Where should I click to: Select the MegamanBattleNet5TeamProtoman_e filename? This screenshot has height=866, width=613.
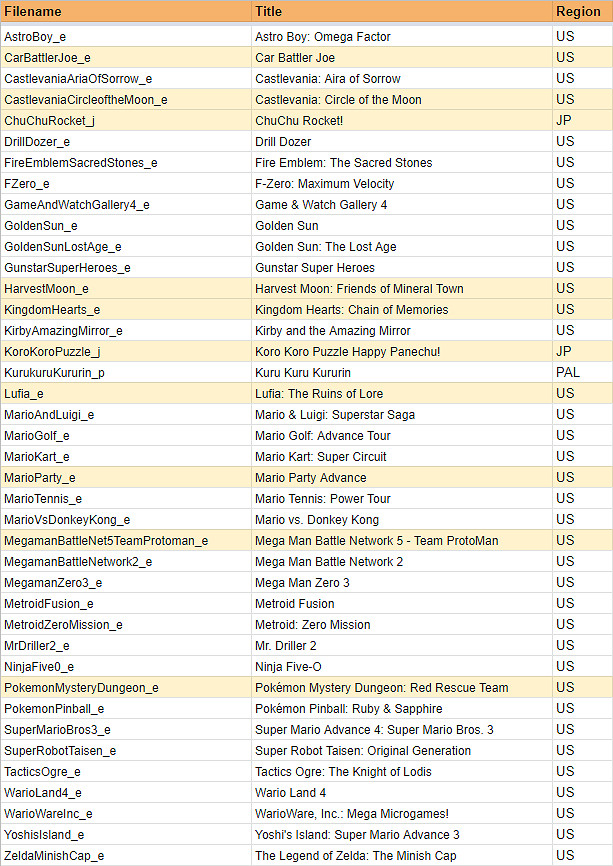106,541
